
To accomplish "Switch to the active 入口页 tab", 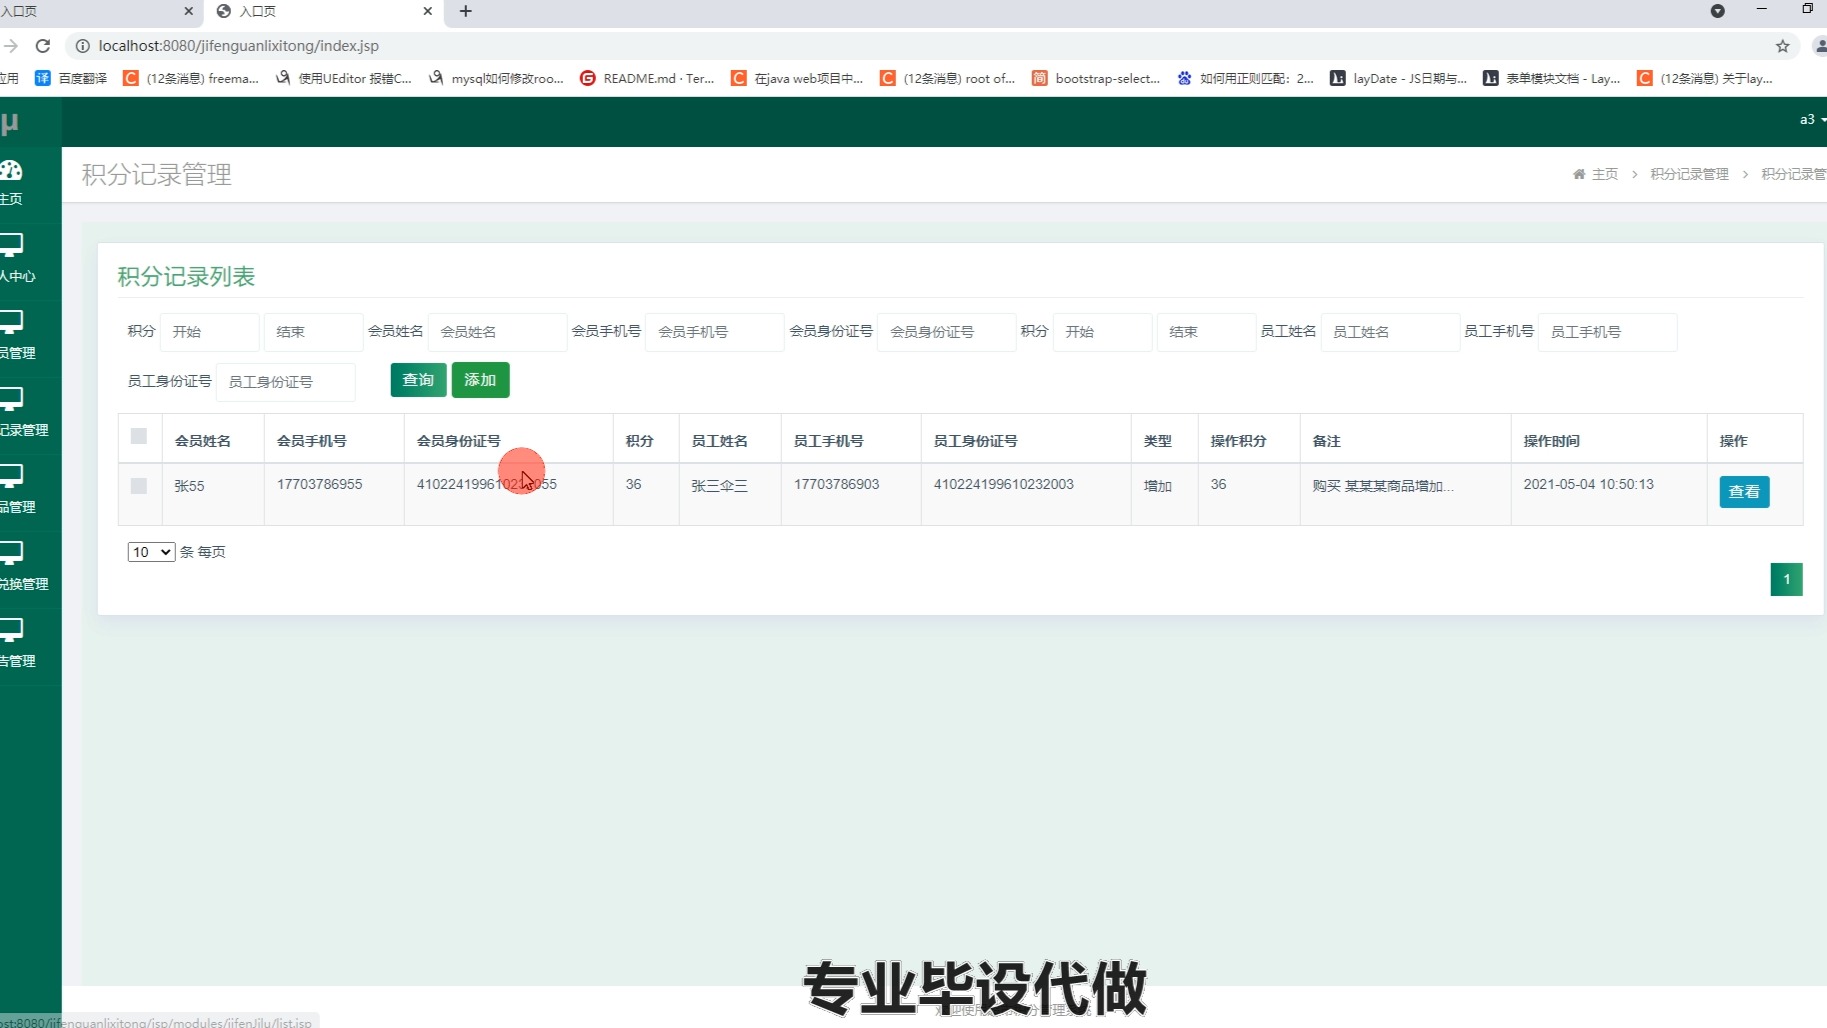I will pos(323,11).
